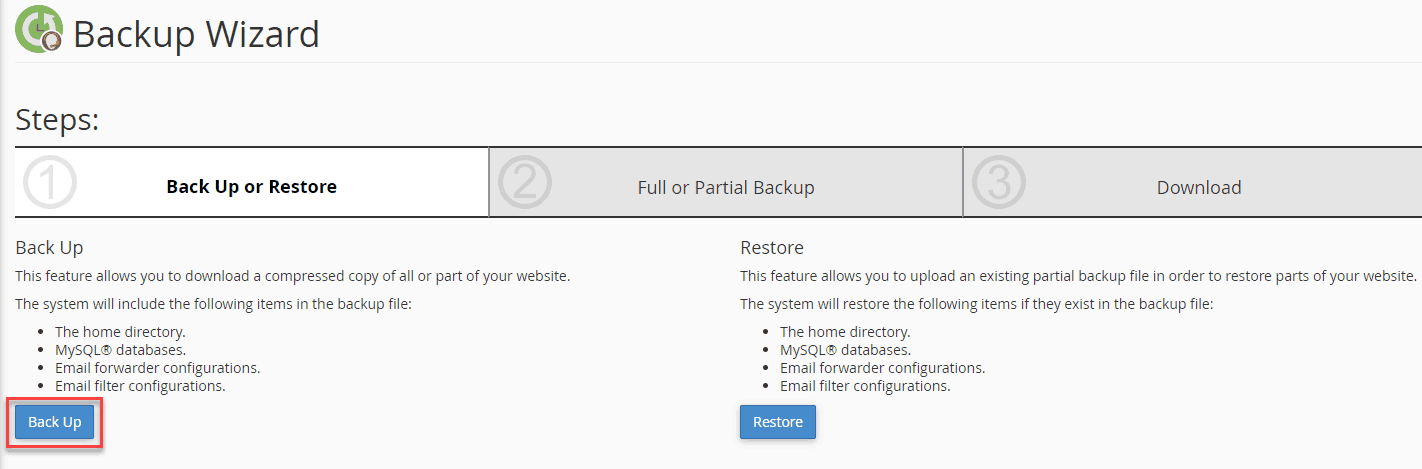Click the Steps heading

point(58,120)
